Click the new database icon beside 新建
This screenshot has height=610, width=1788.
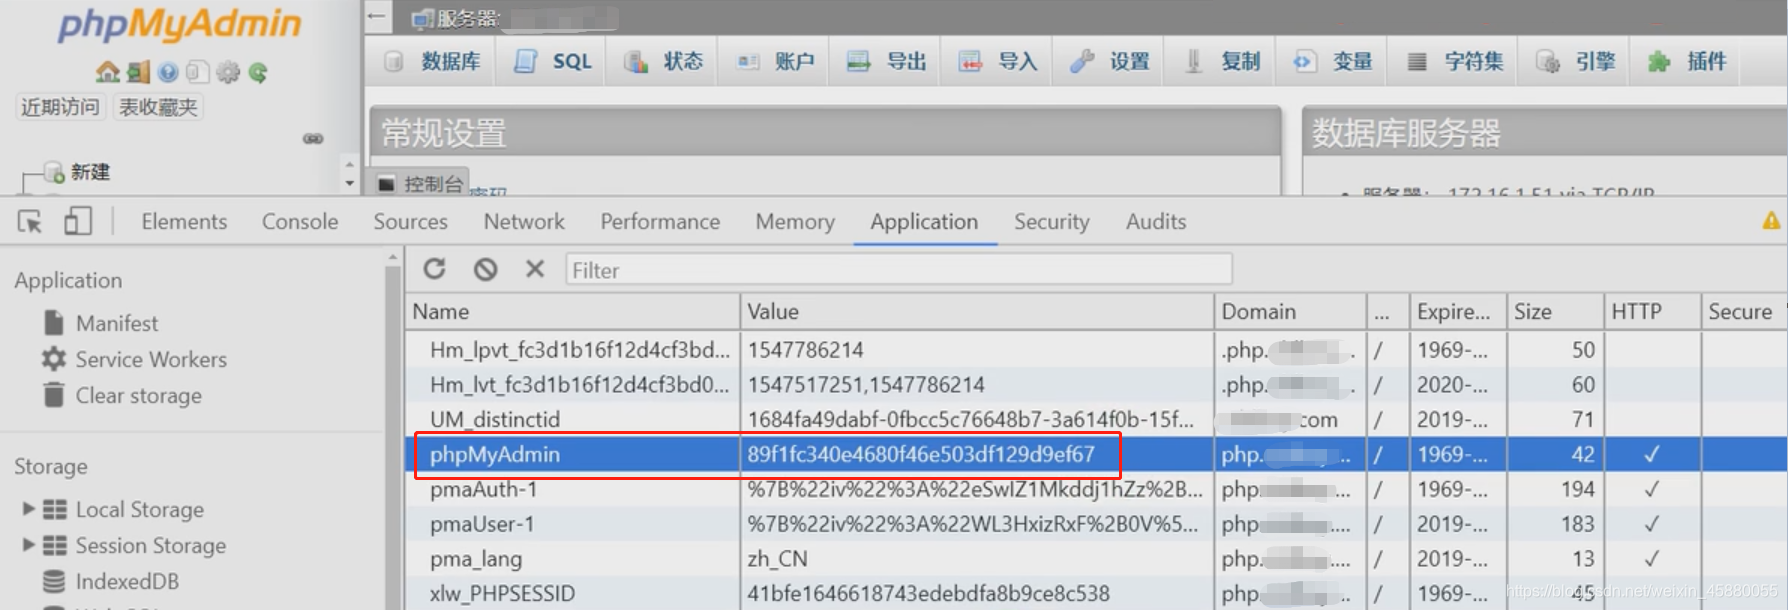[x=56, y=173]
